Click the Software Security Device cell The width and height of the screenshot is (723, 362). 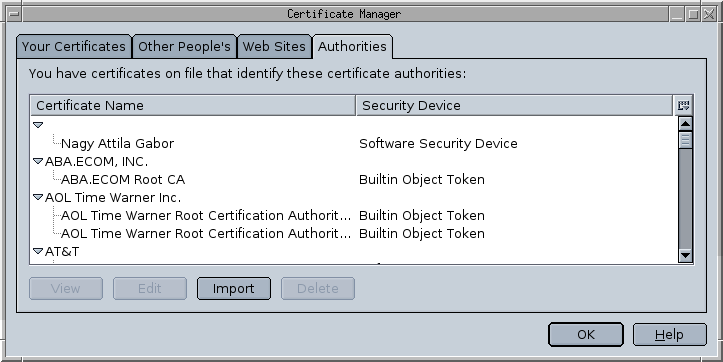[438, 143]
